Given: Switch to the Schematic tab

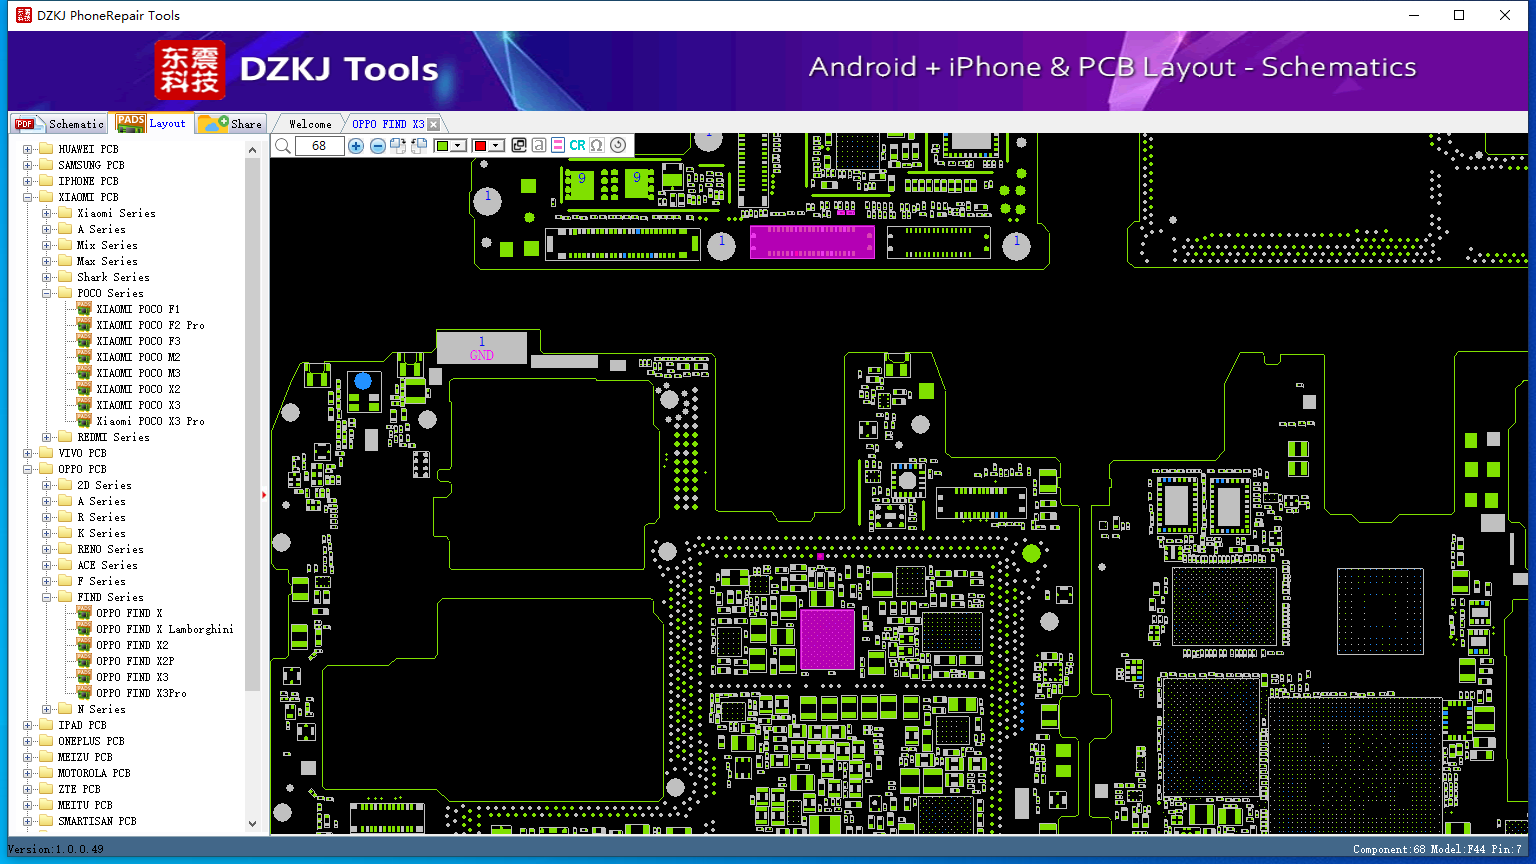Looking at the screenshot, I should click(x=60, y=123).
